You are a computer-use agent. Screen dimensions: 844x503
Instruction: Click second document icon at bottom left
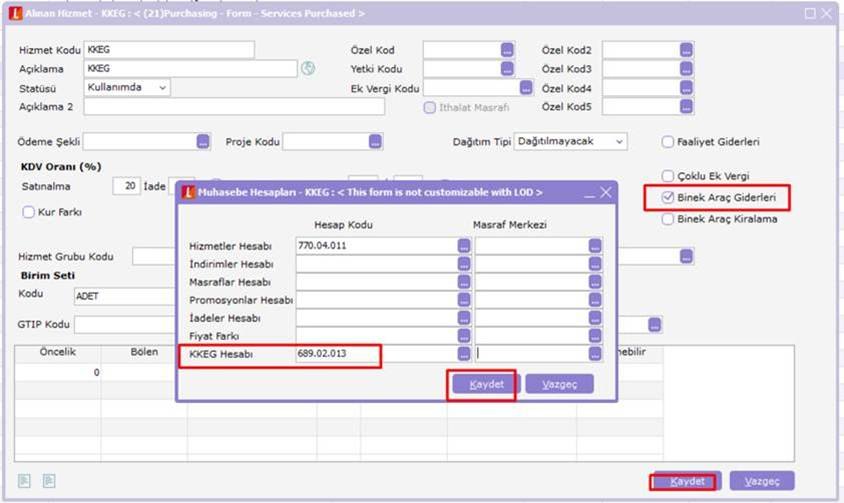click(x=49, y=480)
